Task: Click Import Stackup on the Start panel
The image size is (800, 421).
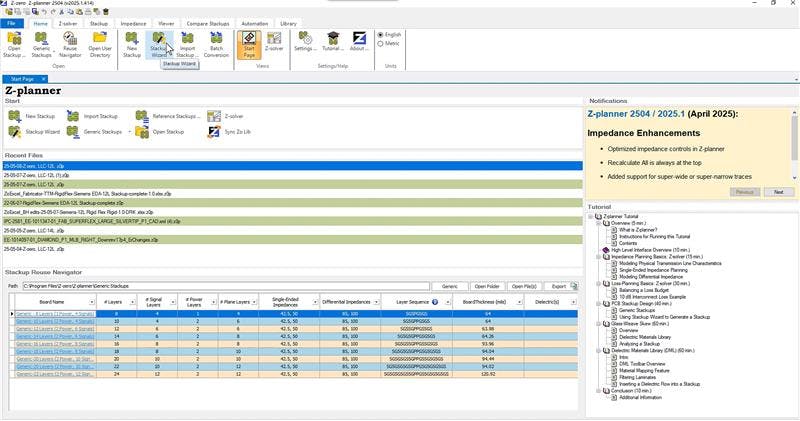Action: 92,116
